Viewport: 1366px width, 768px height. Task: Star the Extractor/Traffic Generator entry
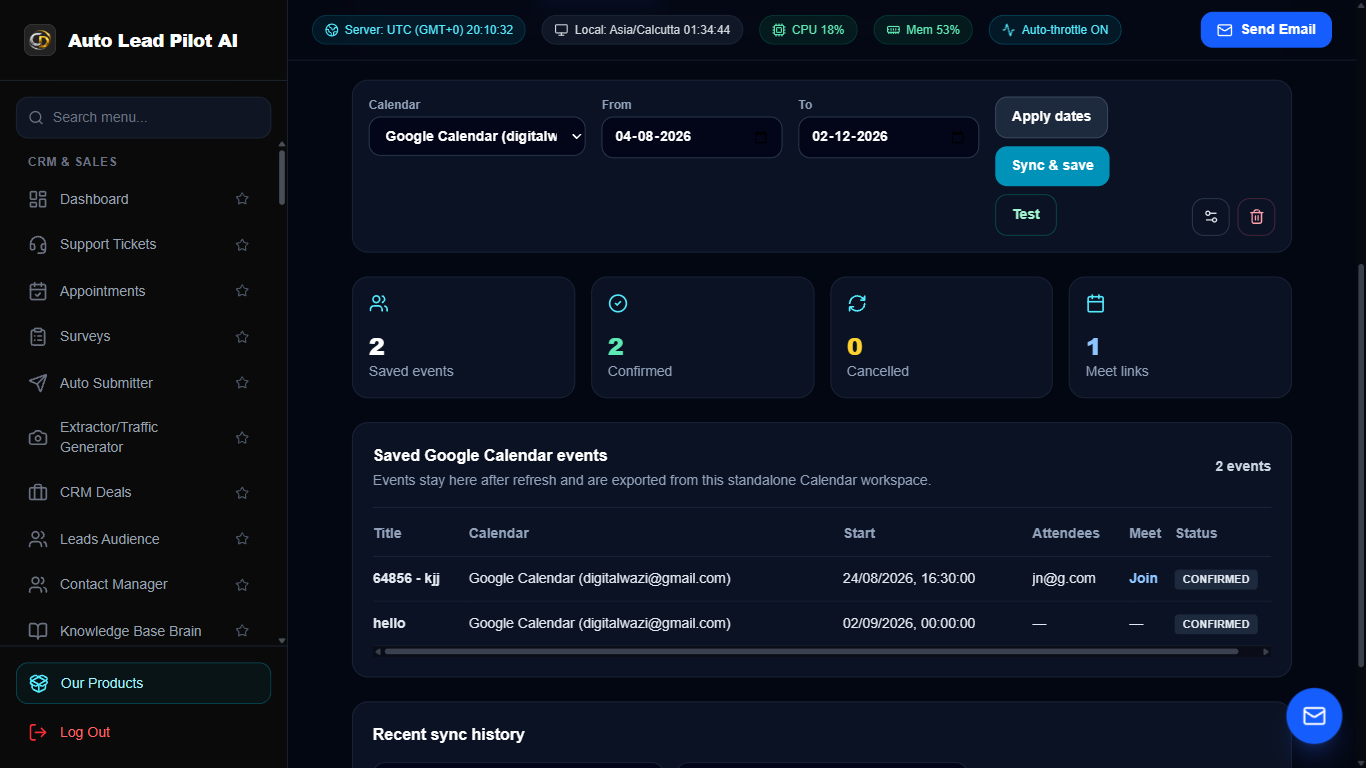click(x=242, y=438)
